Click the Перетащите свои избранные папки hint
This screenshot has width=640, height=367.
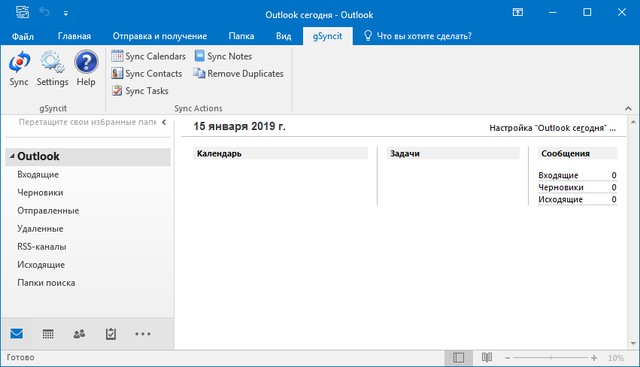coord(87,122)
